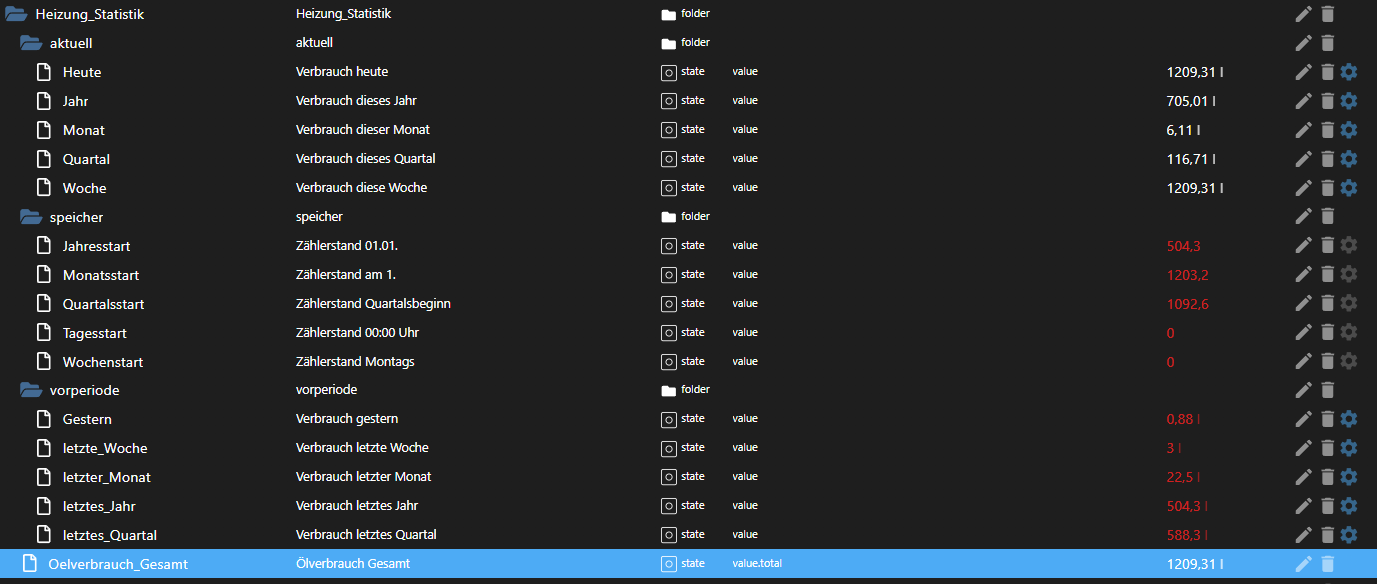This screenshot has width=1377, height=584.
Task: Select the Quartalsstart tree row
Action: 688,303
